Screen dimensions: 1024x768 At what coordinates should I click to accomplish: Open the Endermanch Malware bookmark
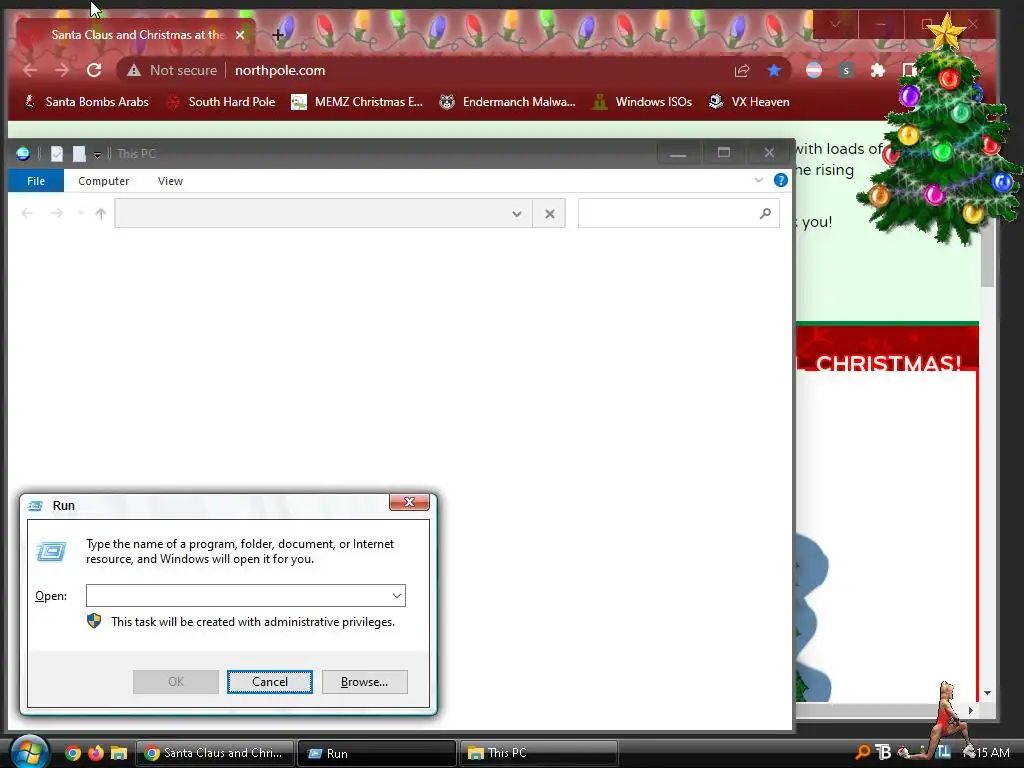(507, 102)
